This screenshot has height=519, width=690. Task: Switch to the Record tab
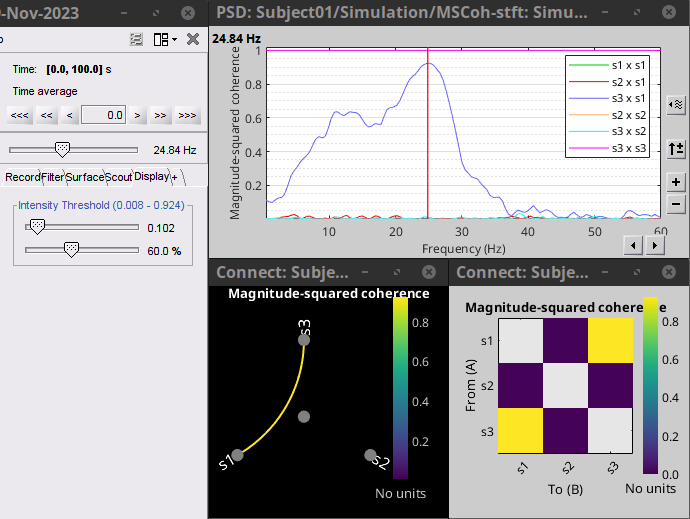[x=22, y=177]
